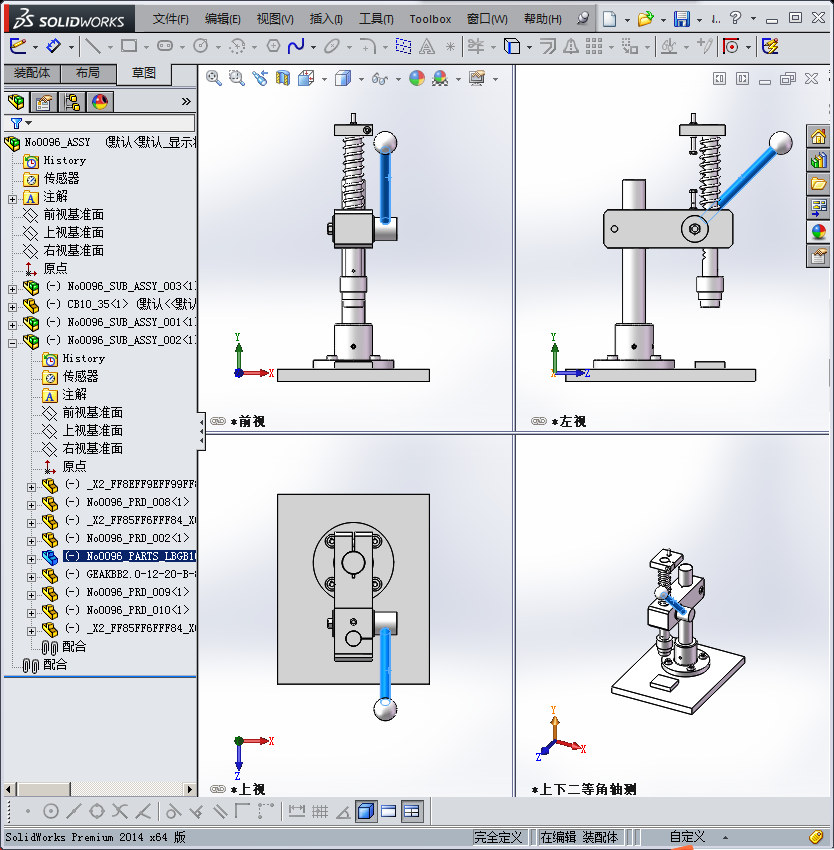This screenshot has width=834, height=850.
Task: Open the Design Library folder icon in the task pane
Action: tap(818, 184)
